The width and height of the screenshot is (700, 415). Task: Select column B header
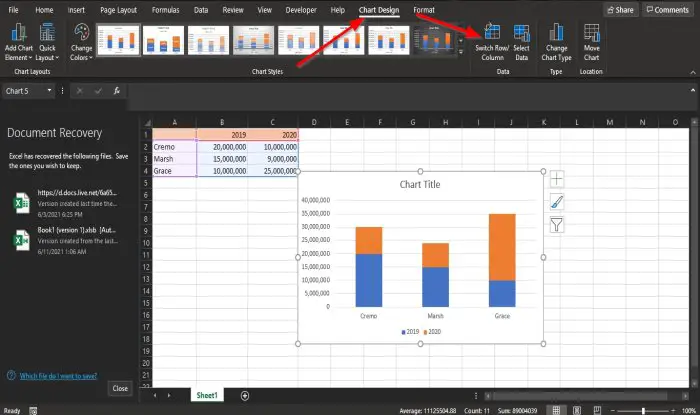(222, 122)
